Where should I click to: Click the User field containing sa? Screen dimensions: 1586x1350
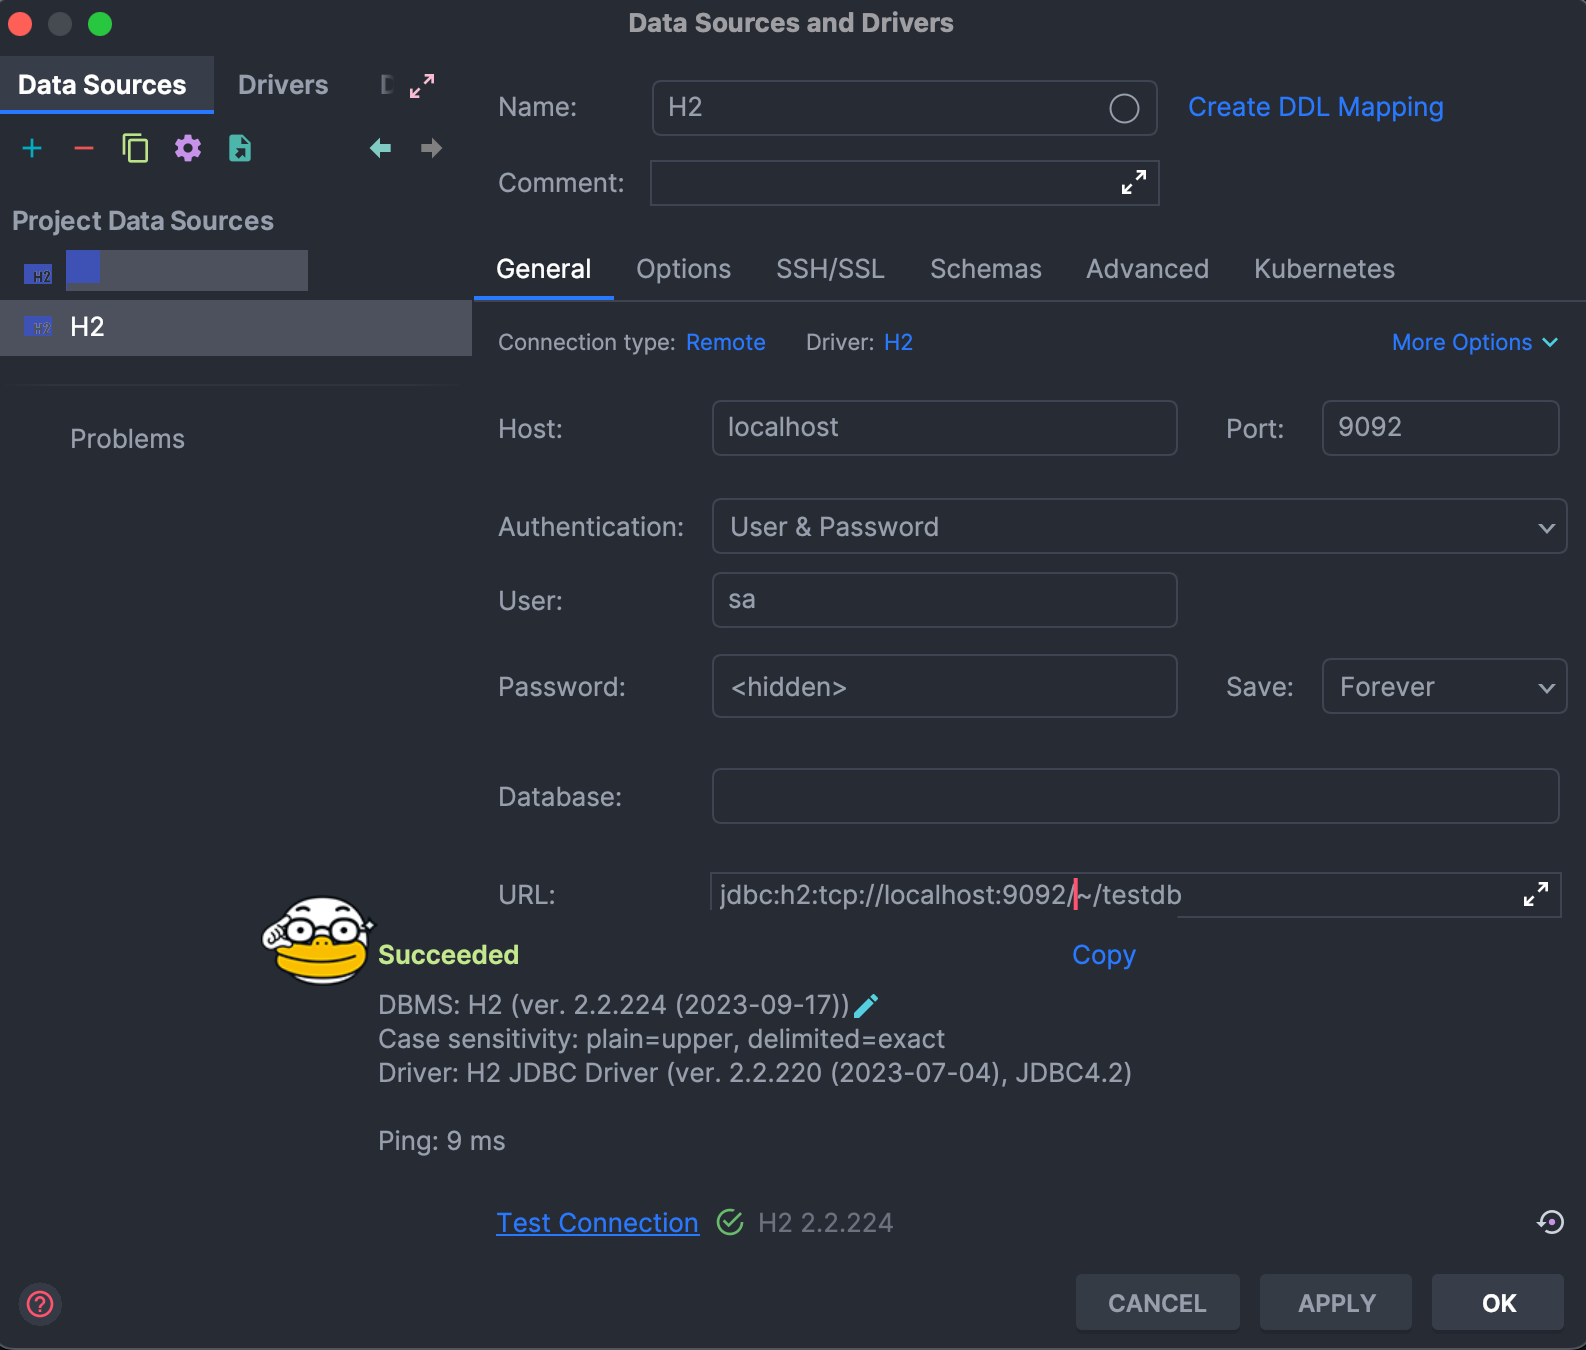click(x=944, y=600)
